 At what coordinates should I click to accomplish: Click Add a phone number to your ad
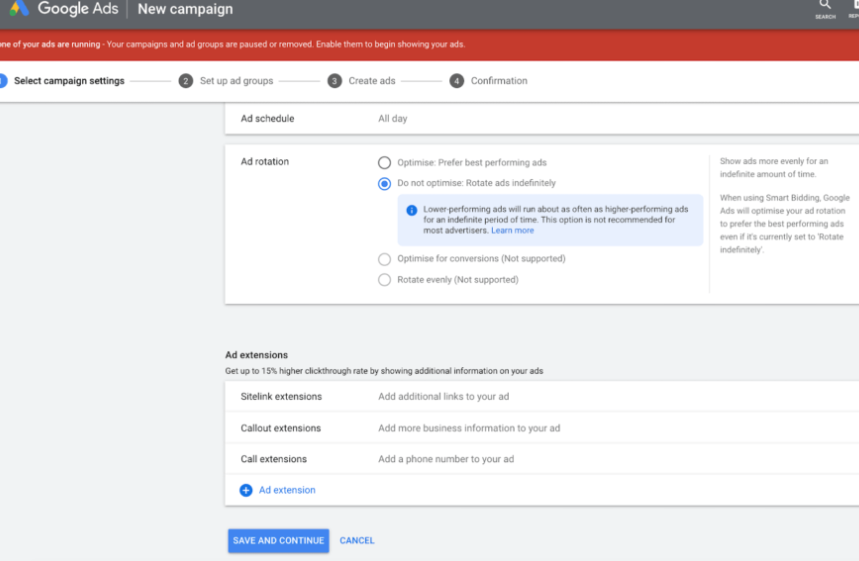click(446, 459)
